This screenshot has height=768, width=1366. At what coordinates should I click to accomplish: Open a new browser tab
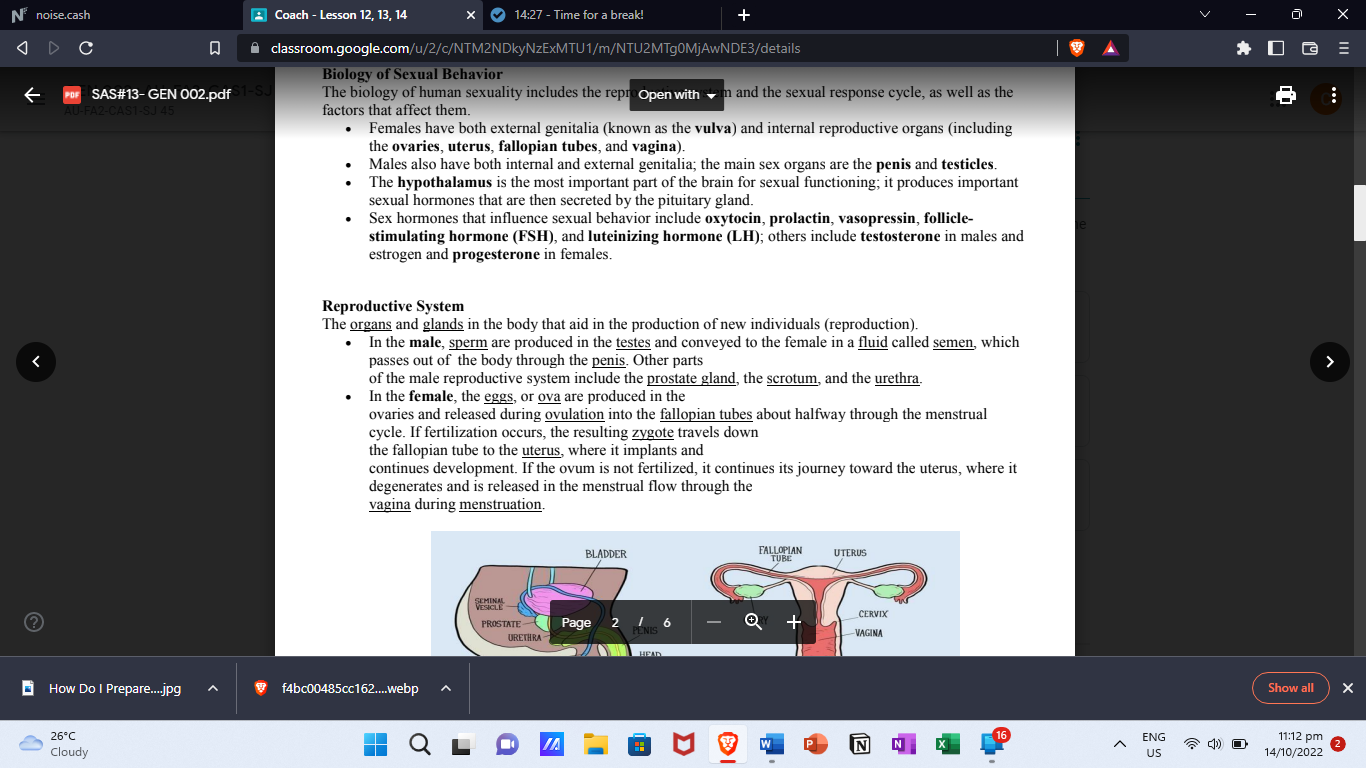(743, 15)
